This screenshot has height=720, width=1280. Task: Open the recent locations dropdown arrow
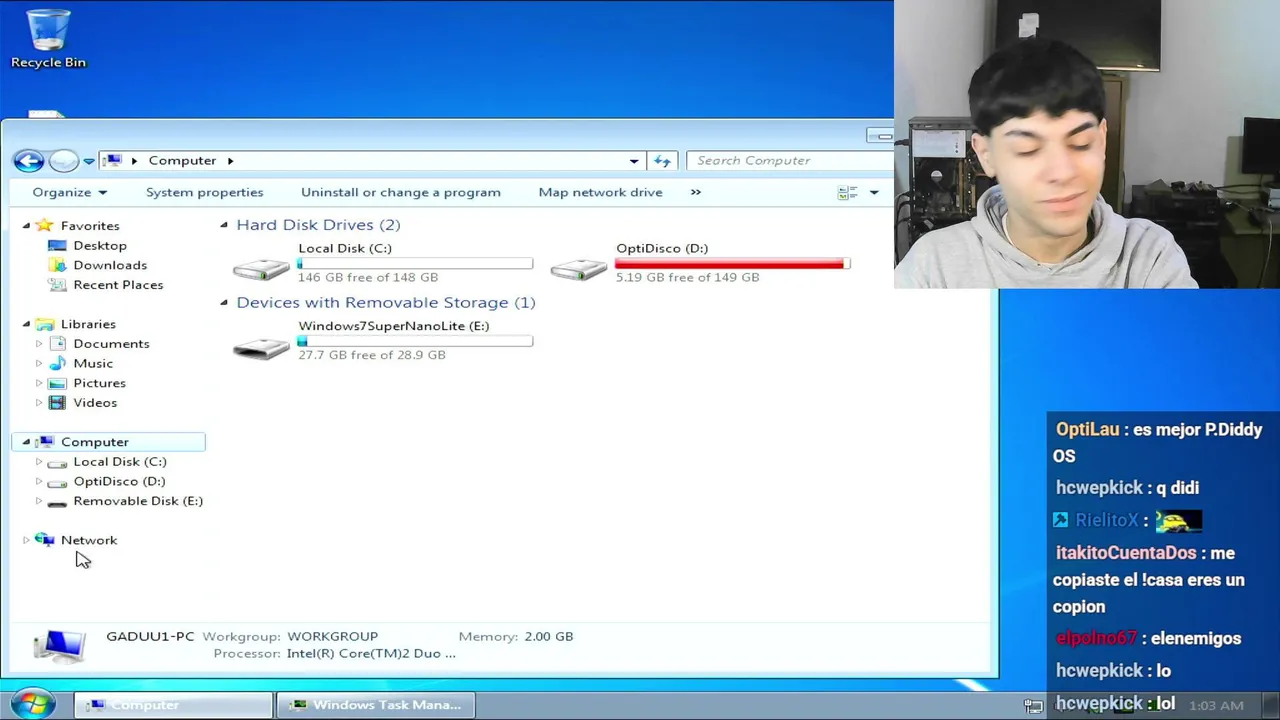click(89, 161)
